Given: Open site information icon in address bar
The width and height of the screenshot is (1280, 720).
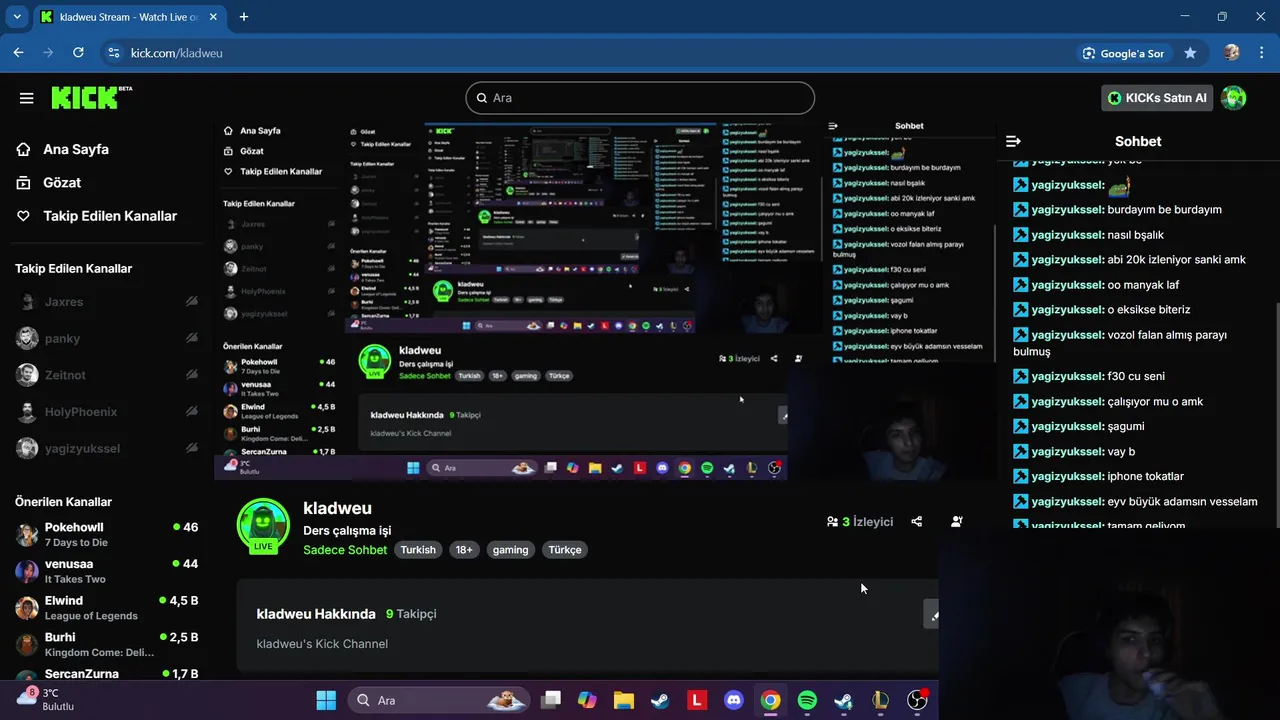Looking at the screenshot, I should (113, 53).
